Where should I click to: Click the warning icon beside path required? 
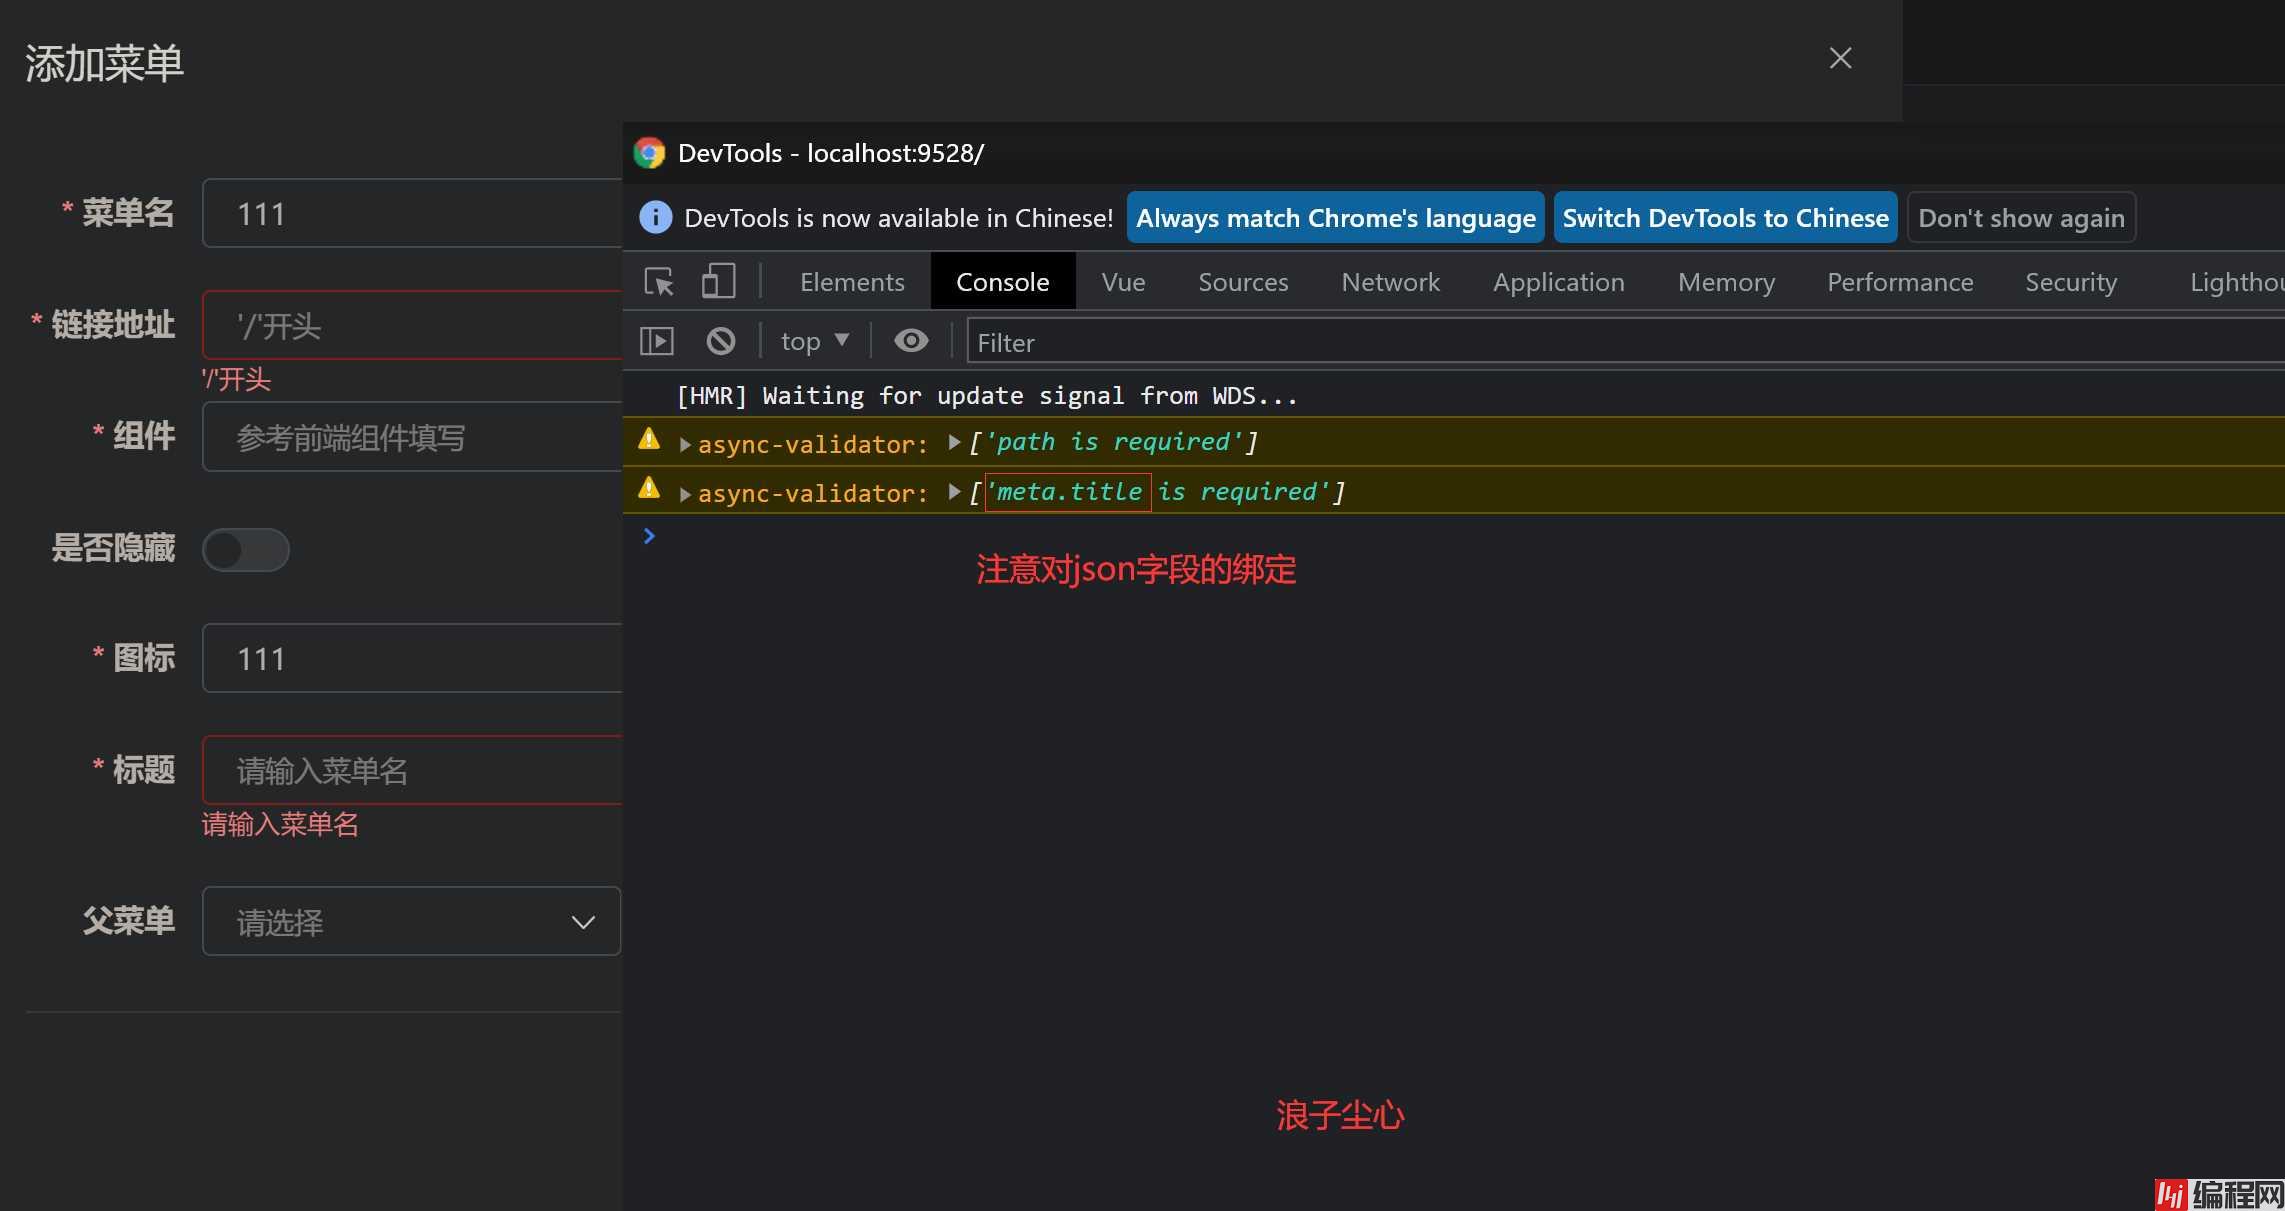coord(649,439)
